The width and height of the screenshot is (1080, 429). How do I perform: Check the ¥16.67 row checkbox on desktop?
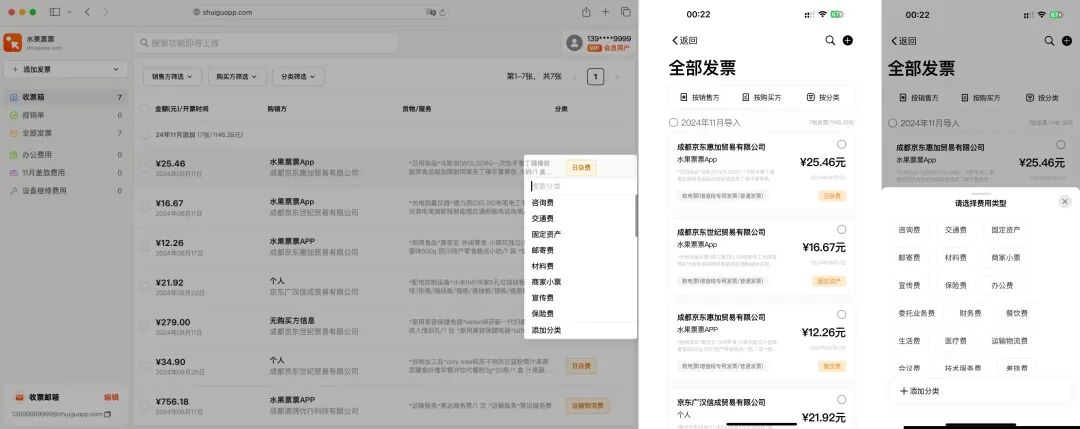point(145,207)
